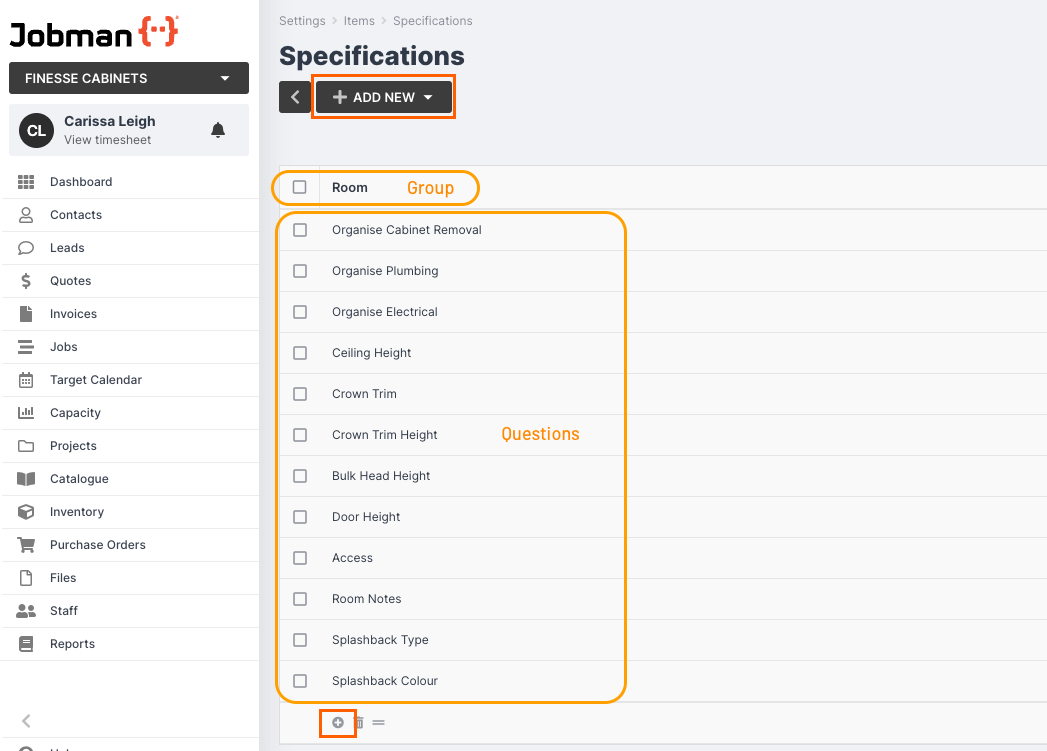1047x751 pixels.
Task: Click the Dashboard grid icon
Action: coord(26,182)
